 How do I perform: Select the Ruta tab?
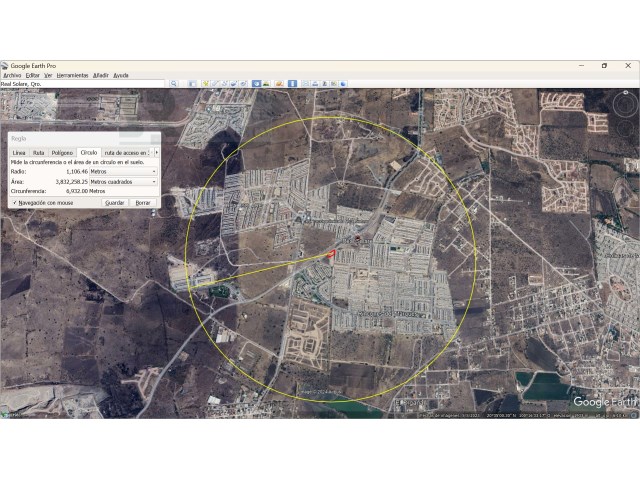coord(38,152)
